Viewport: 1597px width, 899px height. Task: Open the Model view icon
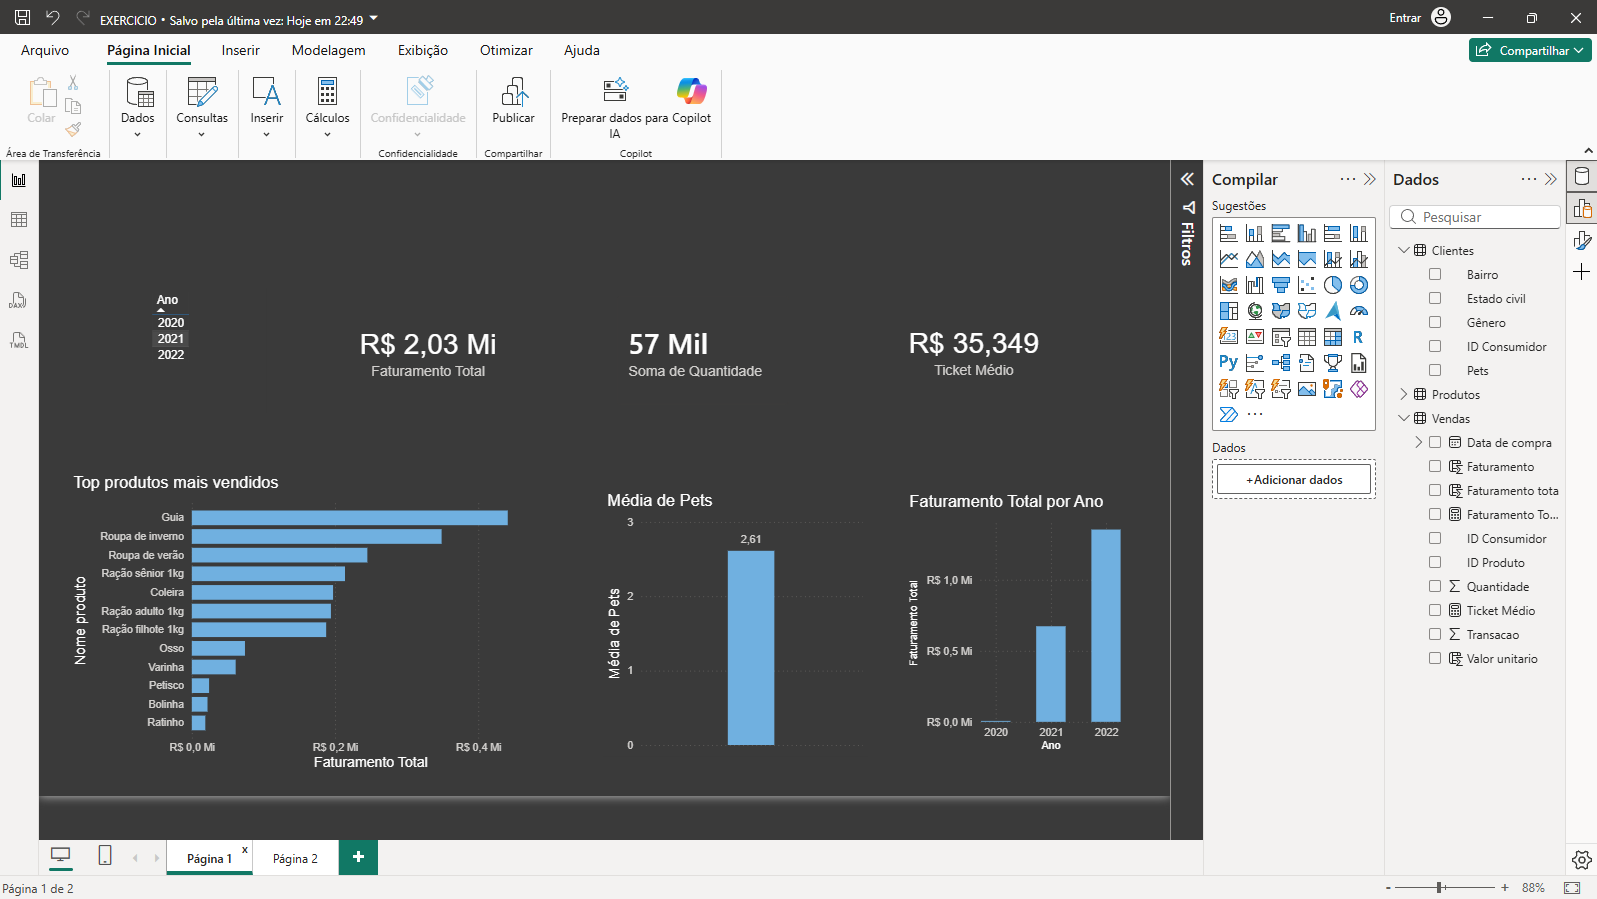tap(19, 260)
